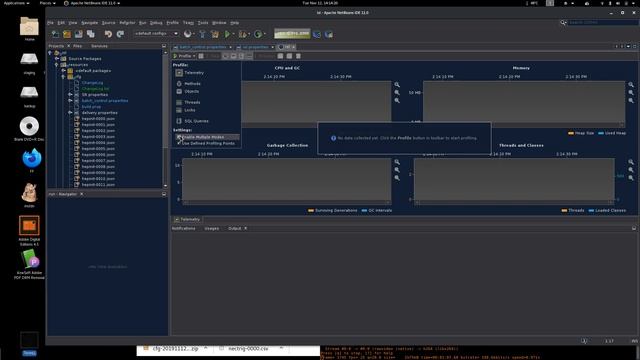Image resolution: width=640 pixels, height=360 pixels.
Task: Collapse the resources tree node
Action: tap(57, 64)
